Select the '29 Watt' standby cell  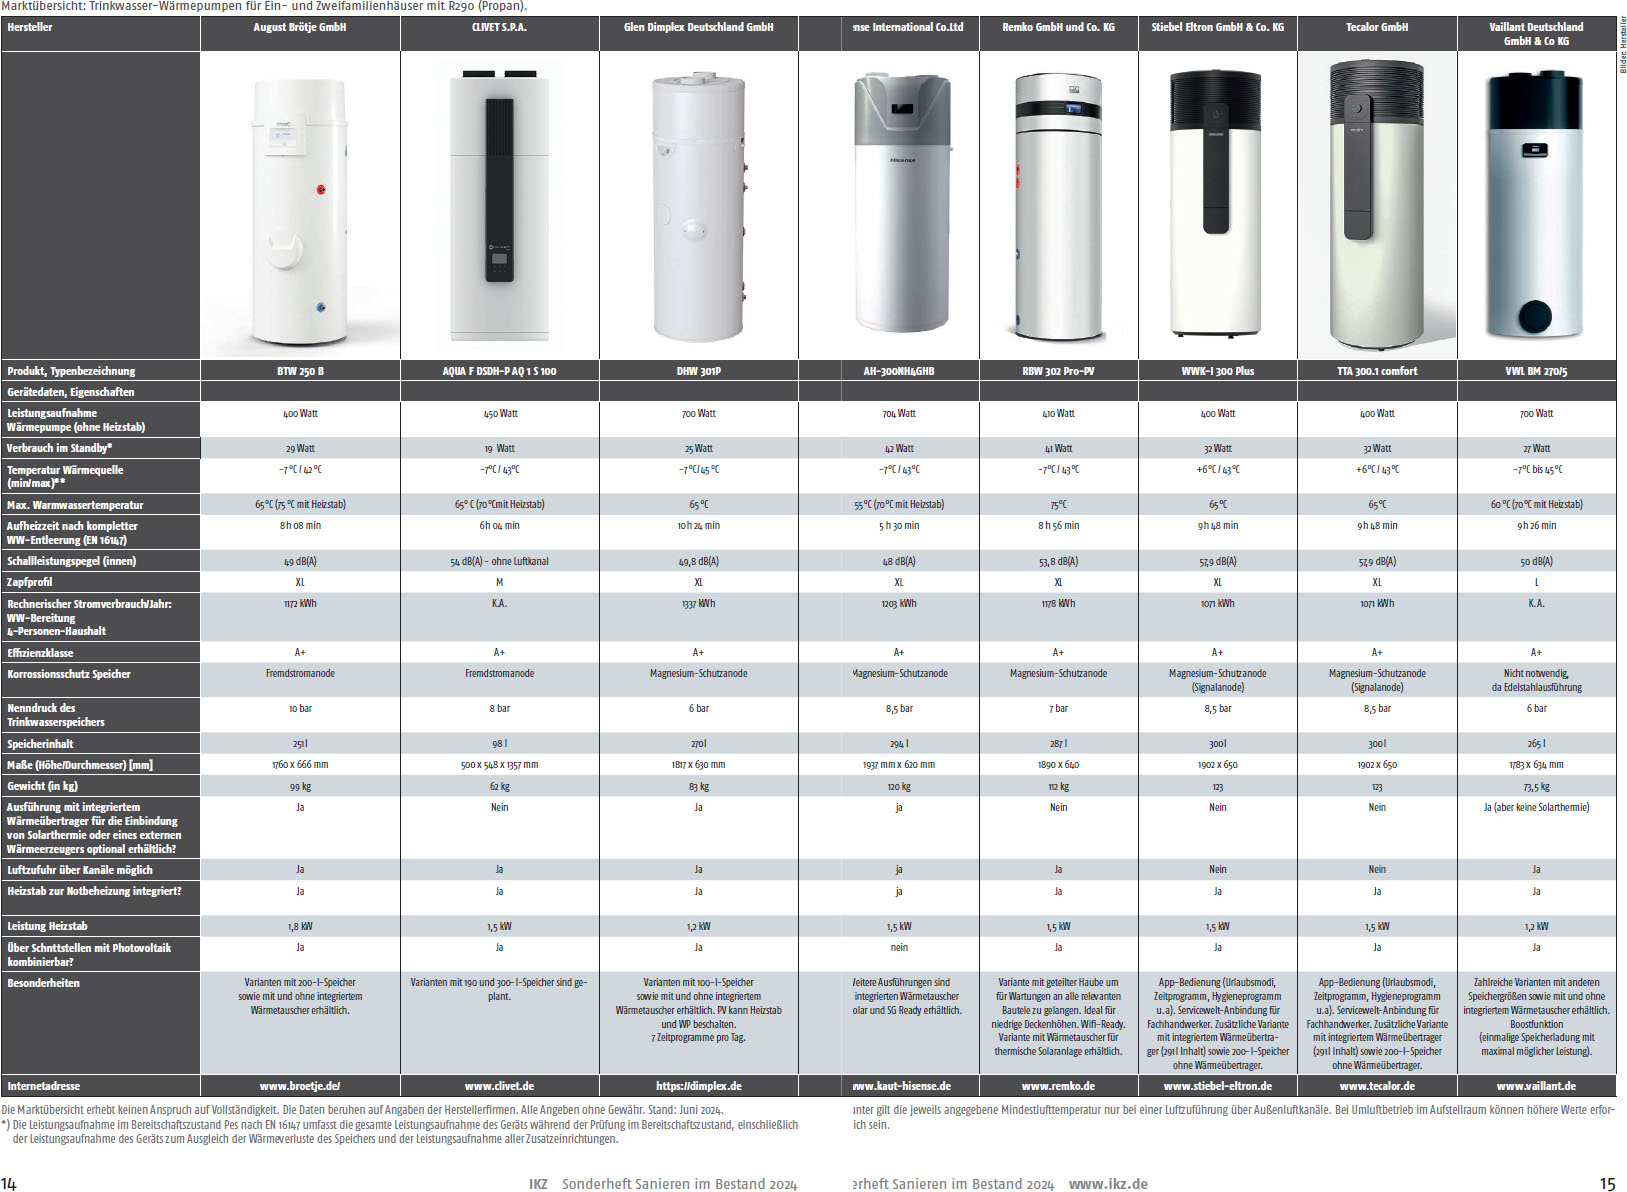point(300,449)
